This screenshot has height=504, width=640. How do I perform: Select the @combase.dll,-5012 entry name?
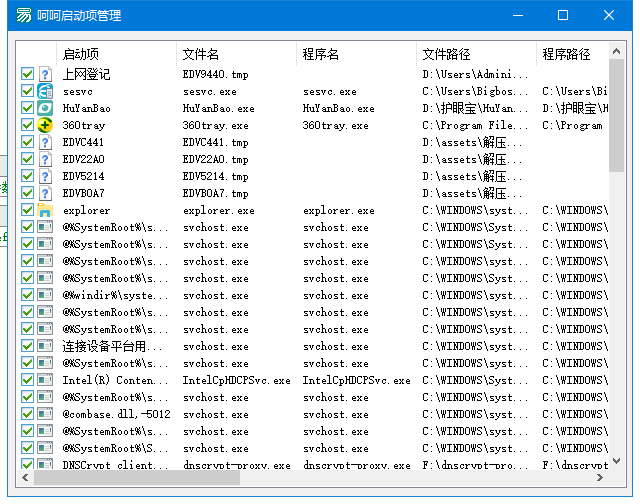click(x=116, y=414)
